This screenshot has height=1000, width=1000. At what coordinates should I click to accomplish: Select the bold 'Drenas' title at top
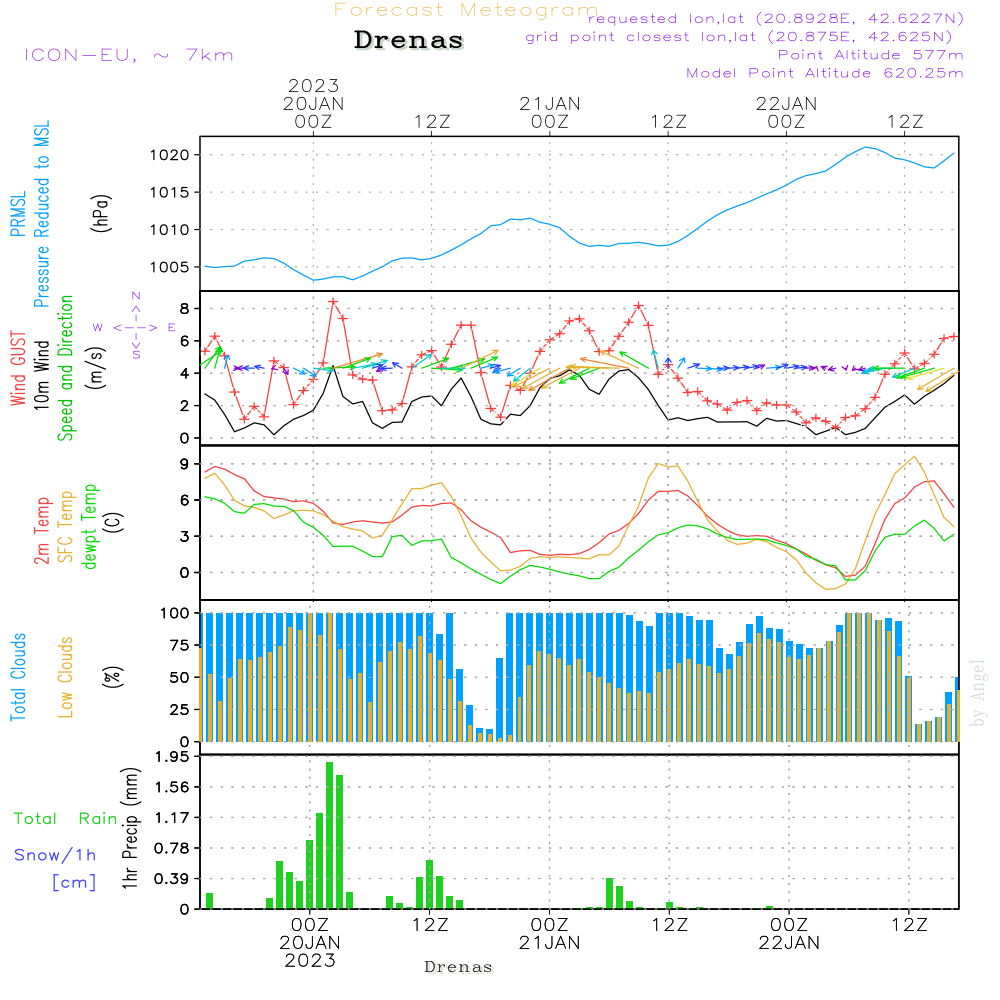tap(409, 40)
